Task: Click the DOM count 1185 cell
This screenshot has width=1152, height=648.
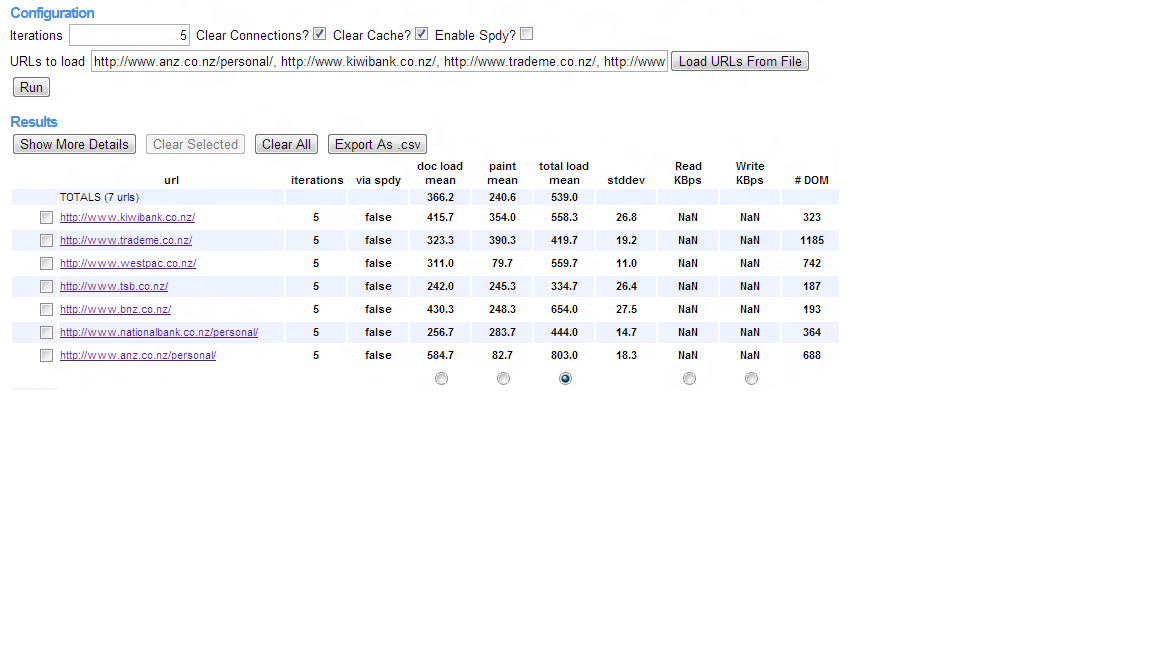Action: click(812, 240)
